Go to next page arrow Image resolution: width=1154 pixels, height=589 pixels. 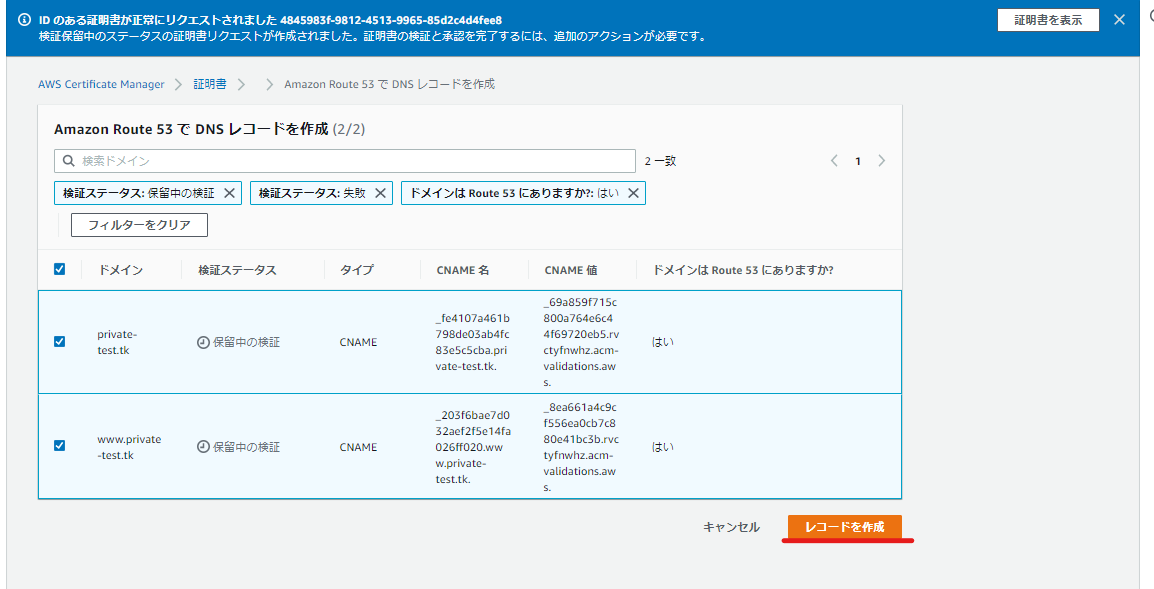click(x=882, y=161)
